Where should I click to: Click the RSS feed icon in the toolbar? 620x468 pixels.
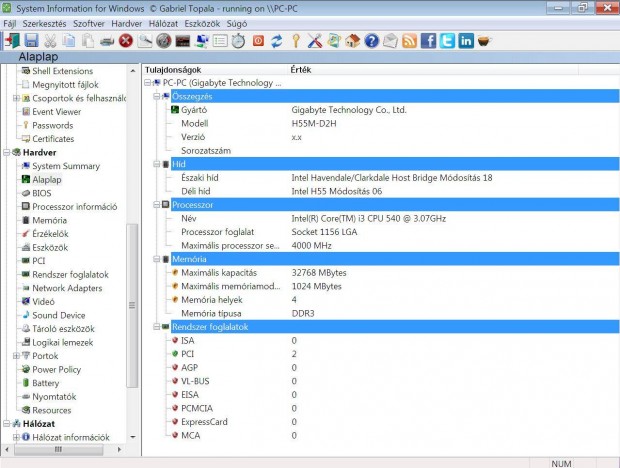coord(409,41)
